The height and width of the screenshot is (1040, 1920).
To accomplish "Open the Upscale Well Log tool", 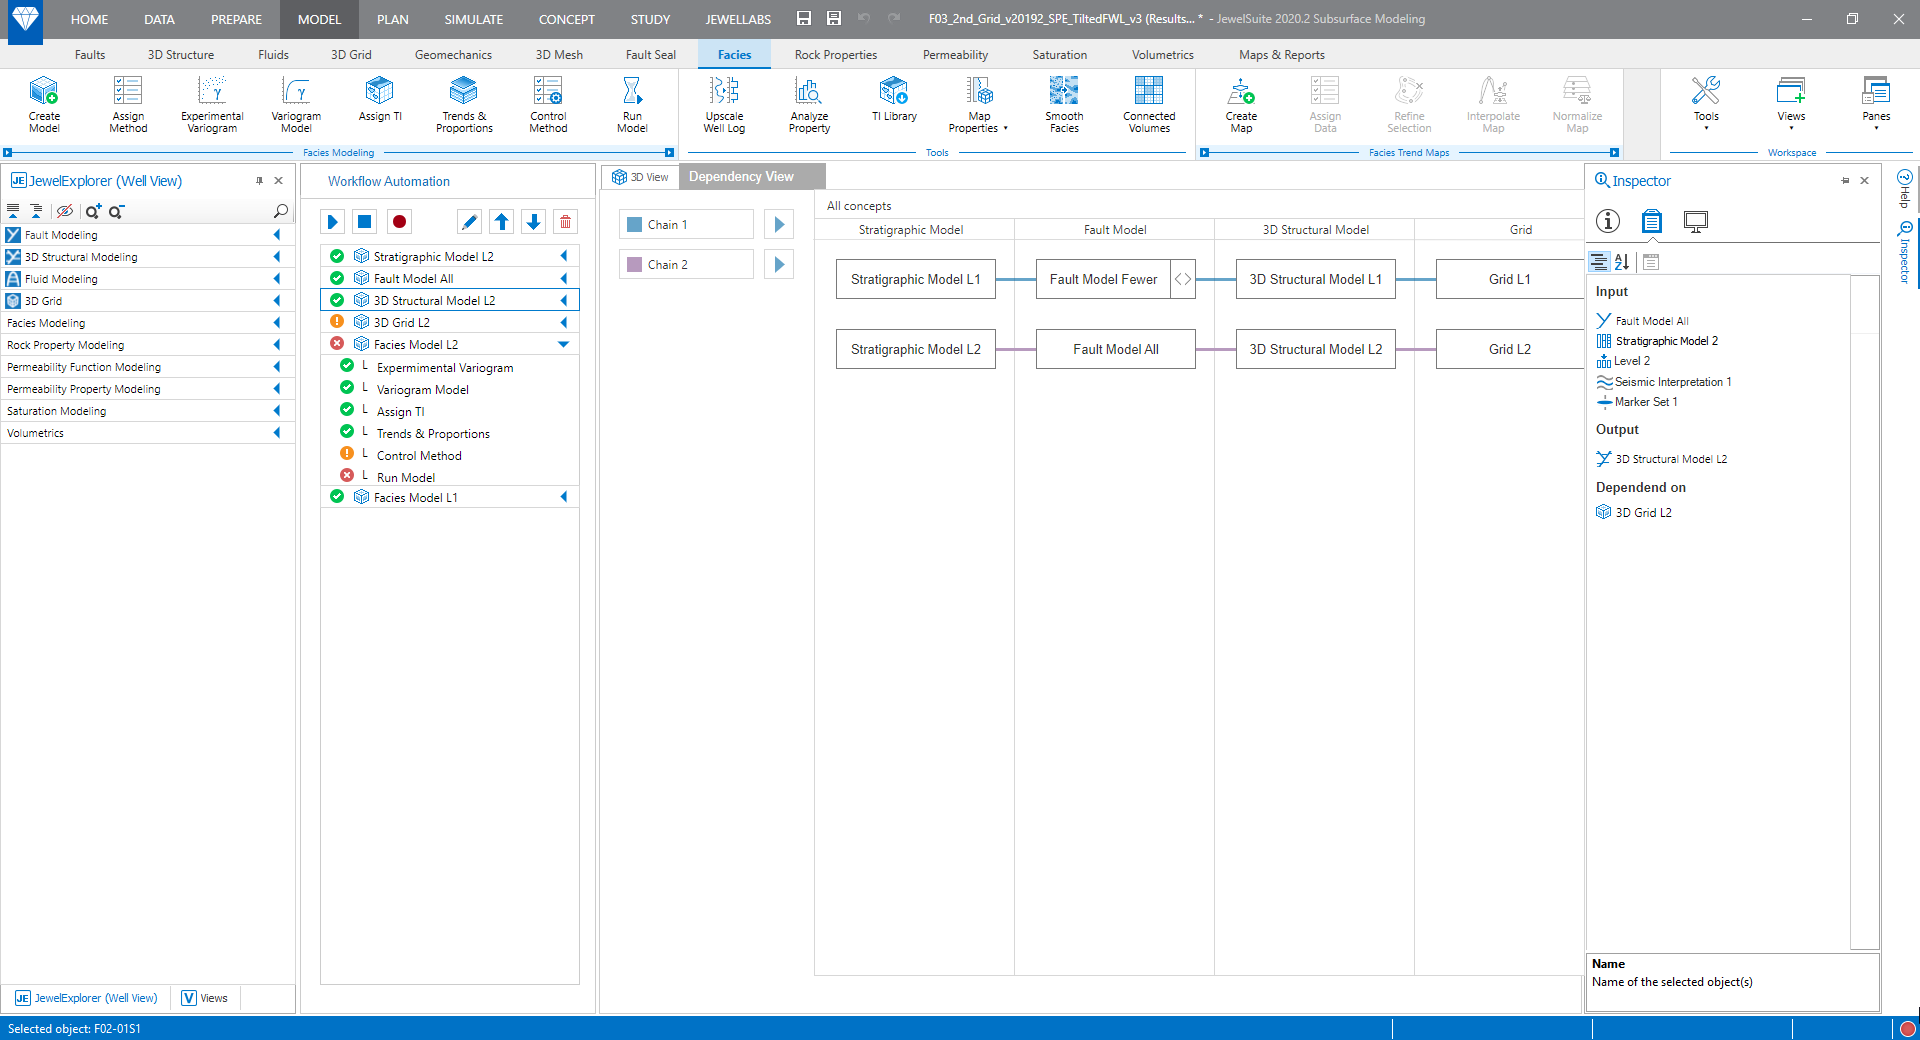I will click(x=724, y=103).
